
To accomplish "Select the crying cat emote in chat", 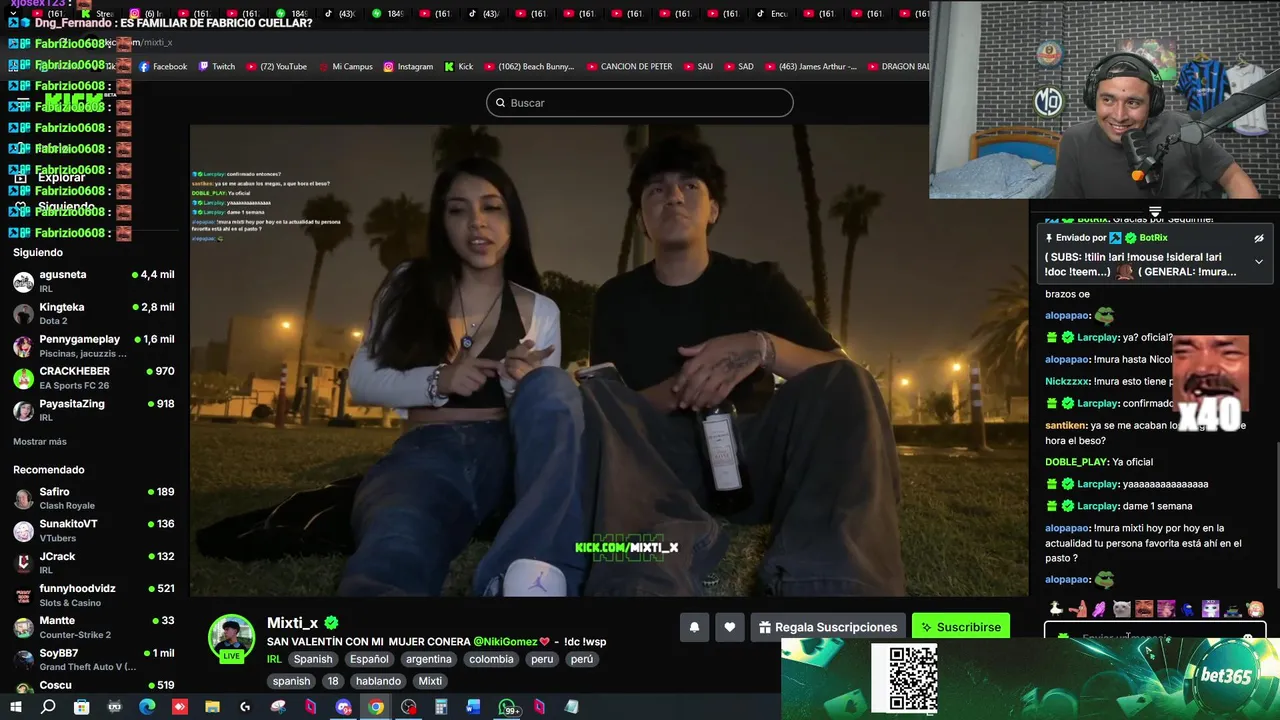I will (1122, 609).
